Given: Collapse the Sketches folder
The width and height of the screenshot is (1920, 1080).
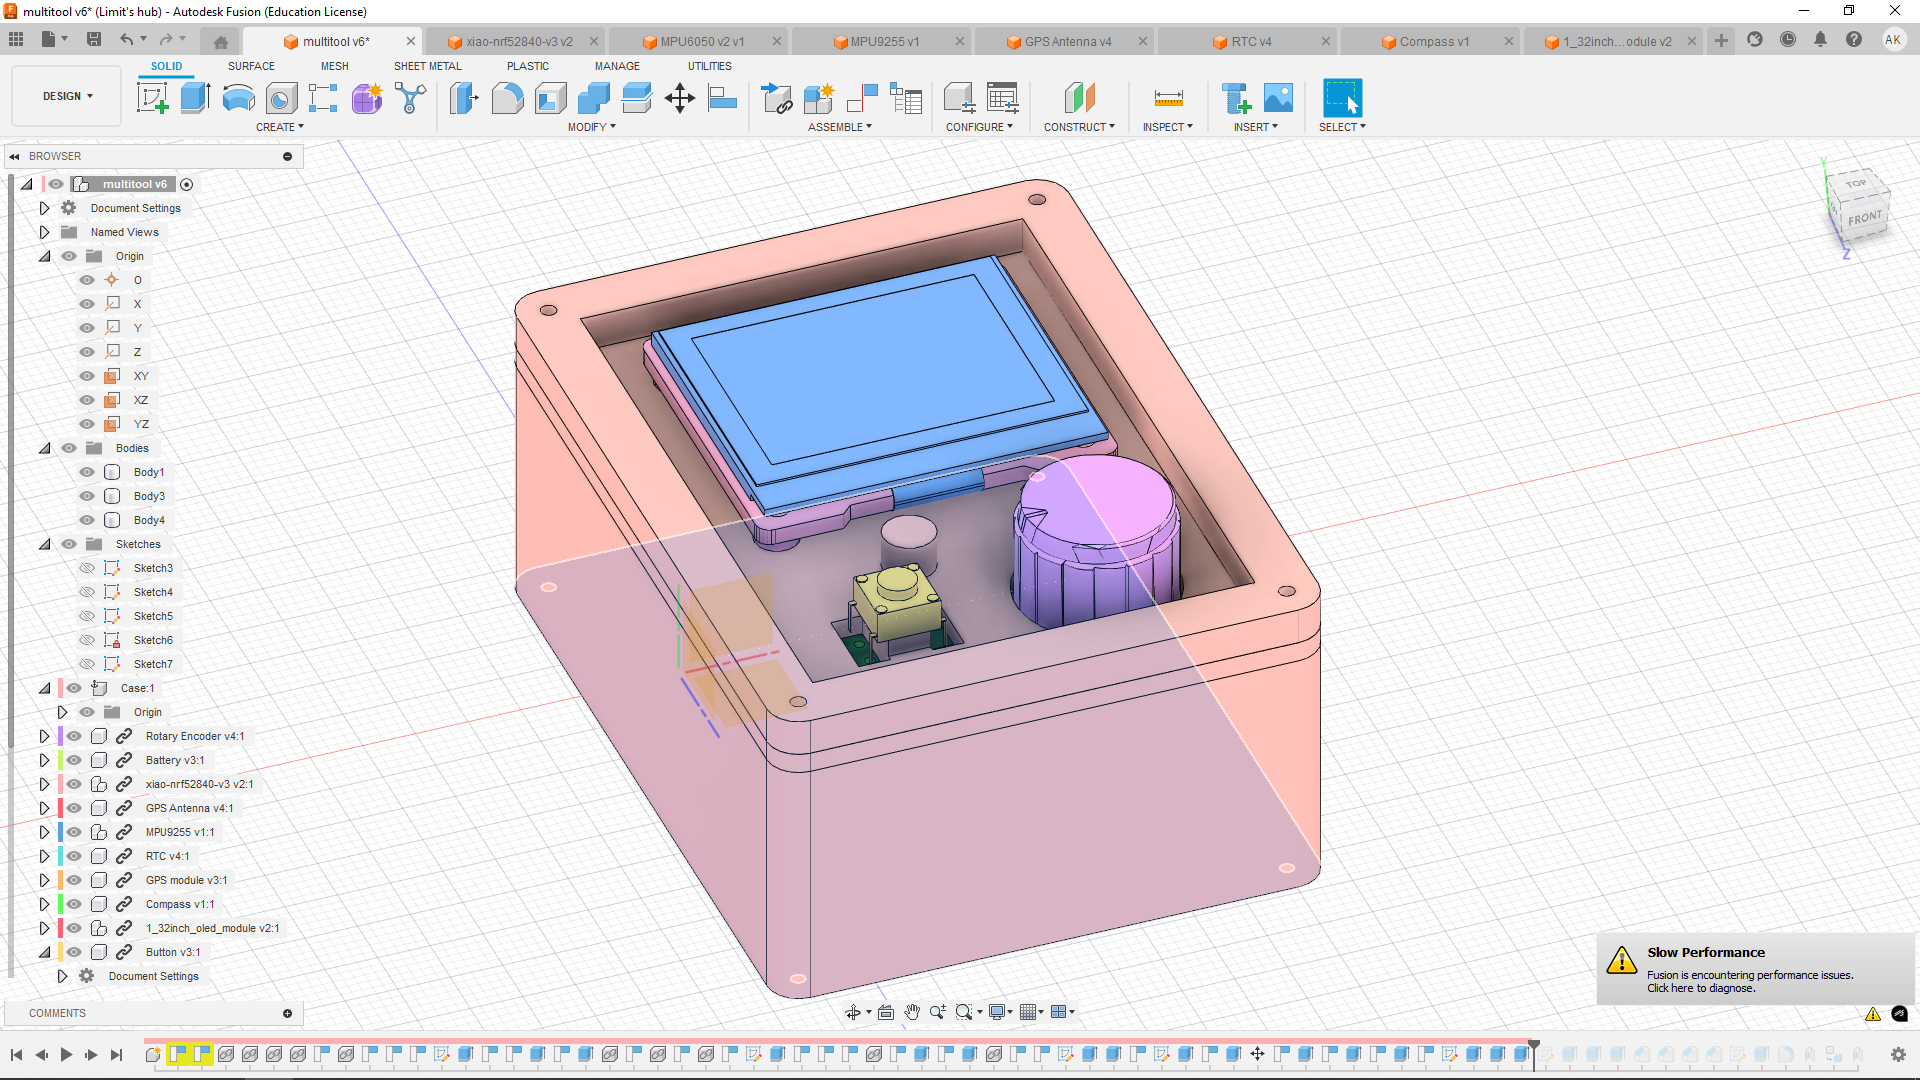Looking at the screenshot, I should tap(44, 544).
